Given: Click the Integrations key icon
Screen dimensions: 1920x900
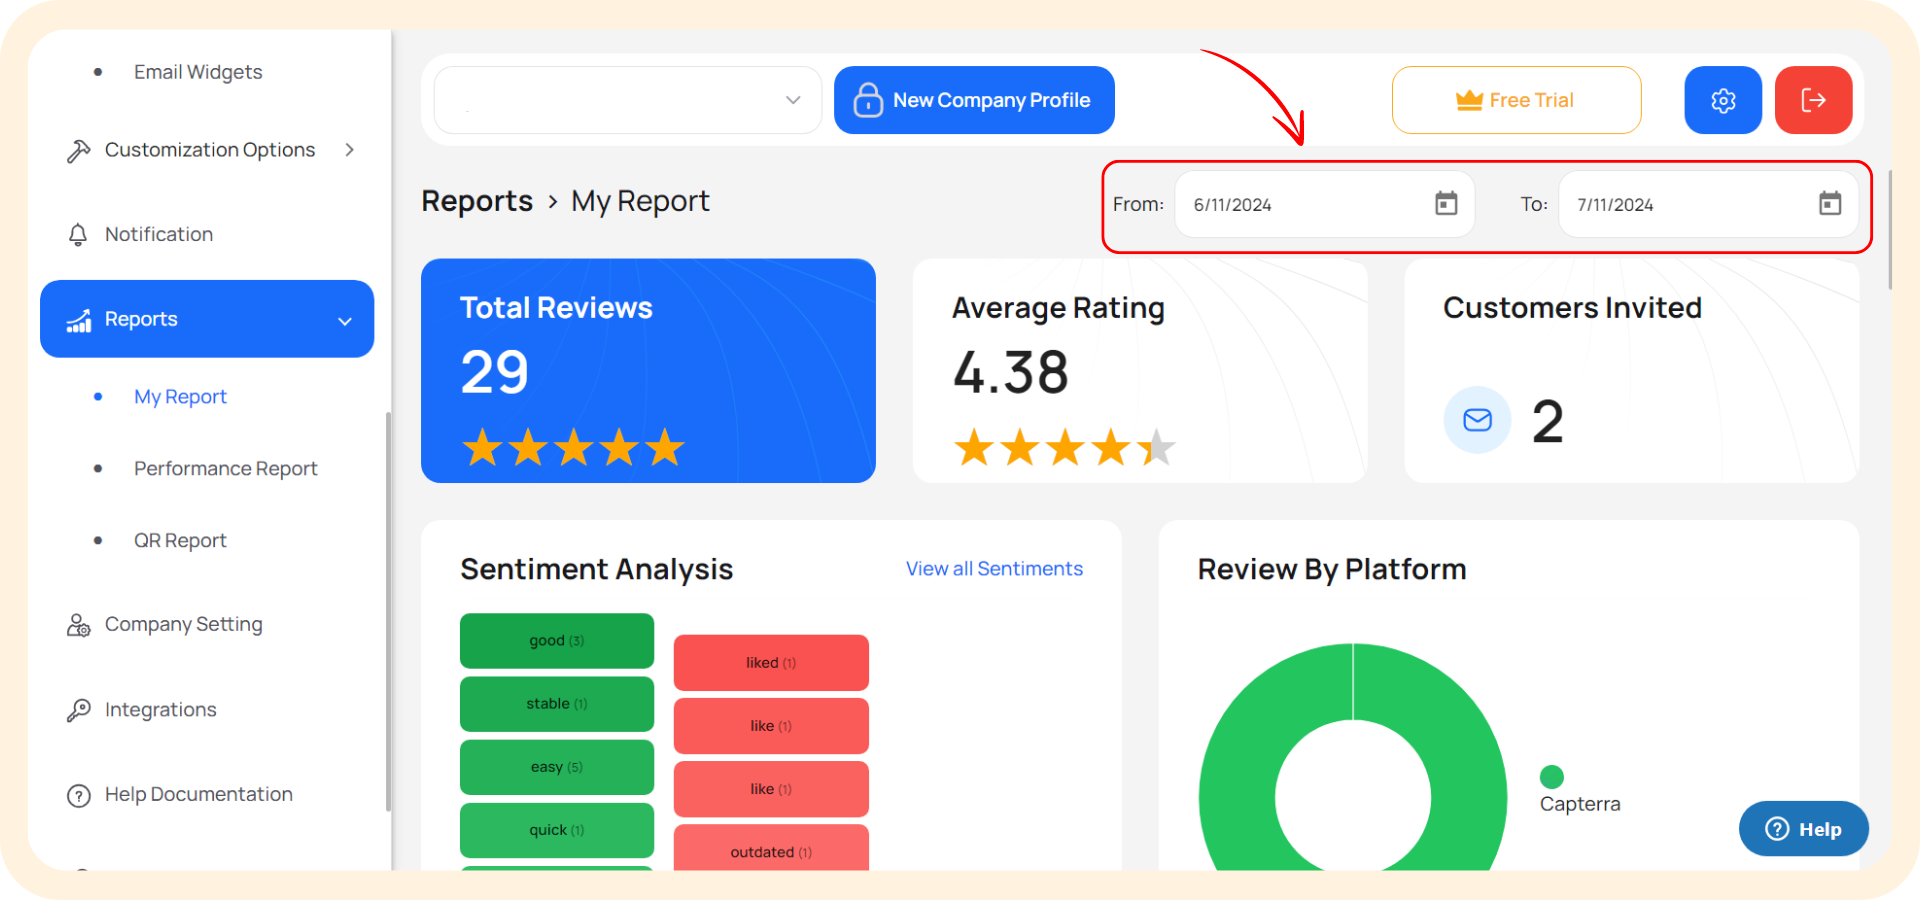Looking at the screenshot, I should [x=78, y=710].
